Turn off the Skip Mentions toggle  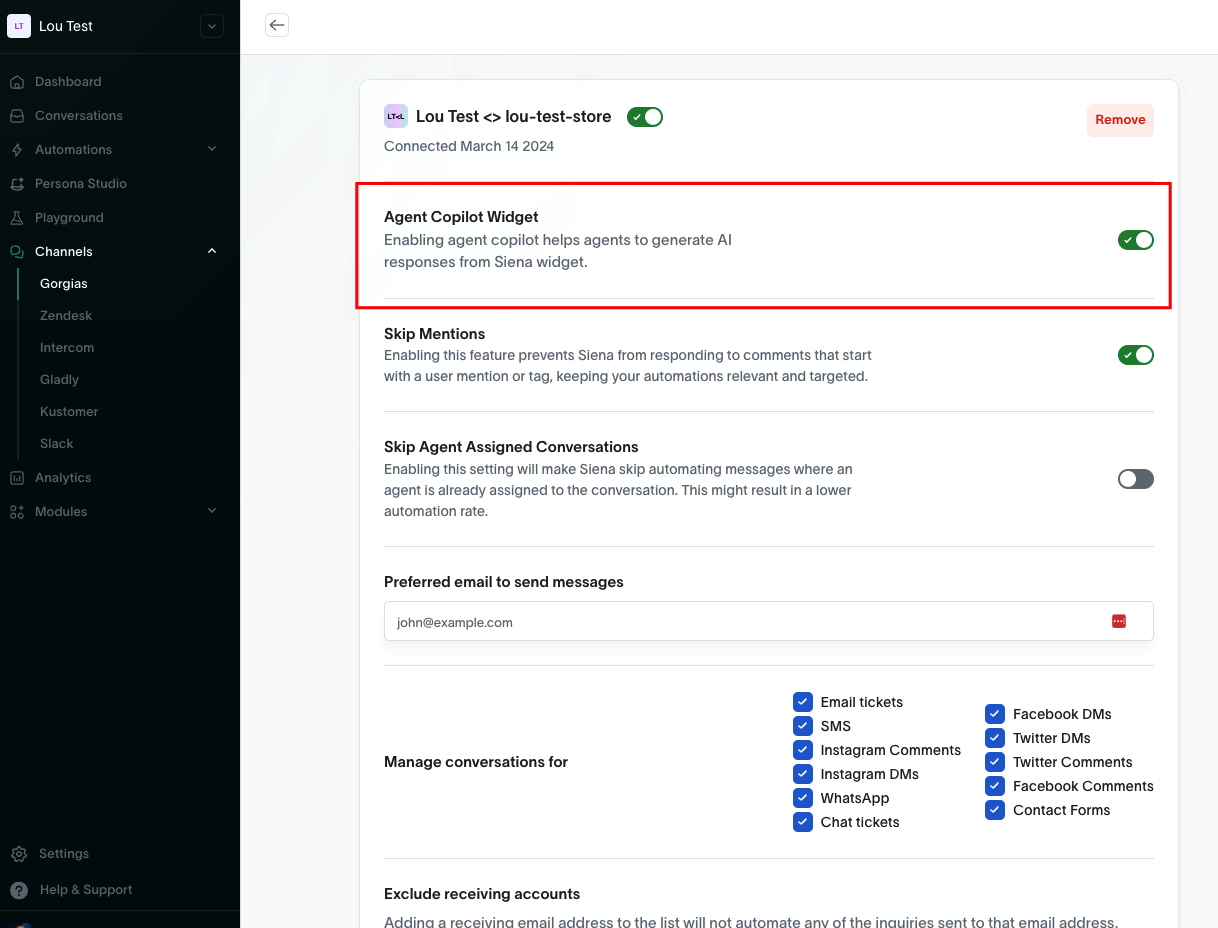point(1136,355)
